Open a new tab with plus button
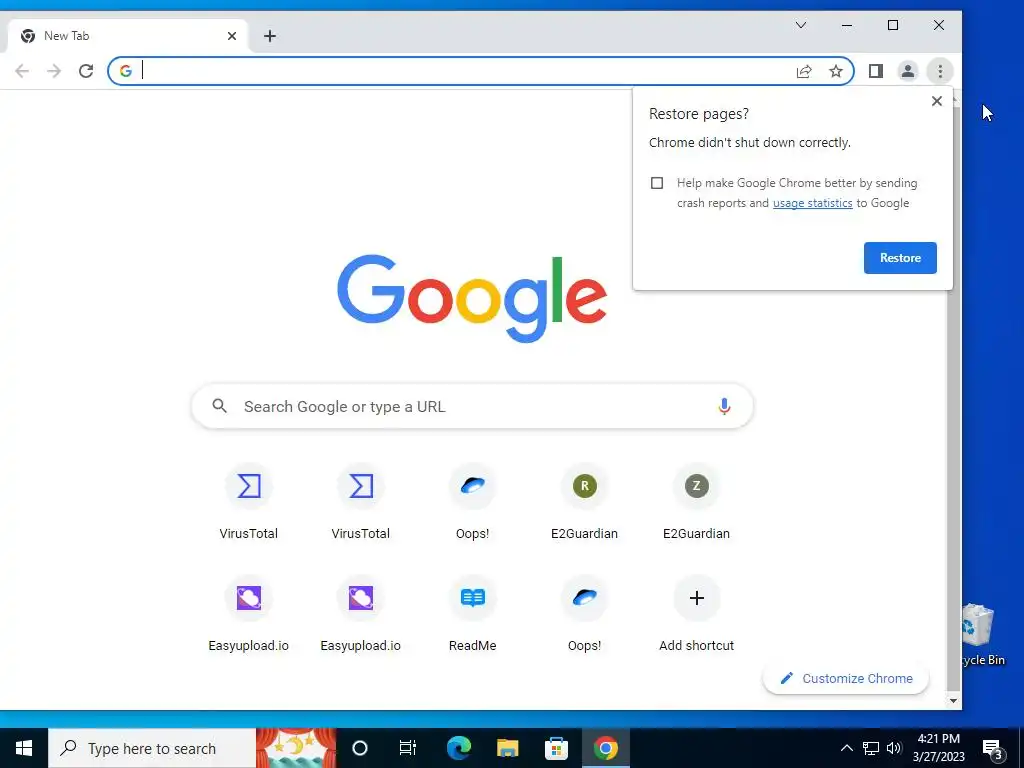This screenshot has width=1024, height=768. [x=270, y=36]
